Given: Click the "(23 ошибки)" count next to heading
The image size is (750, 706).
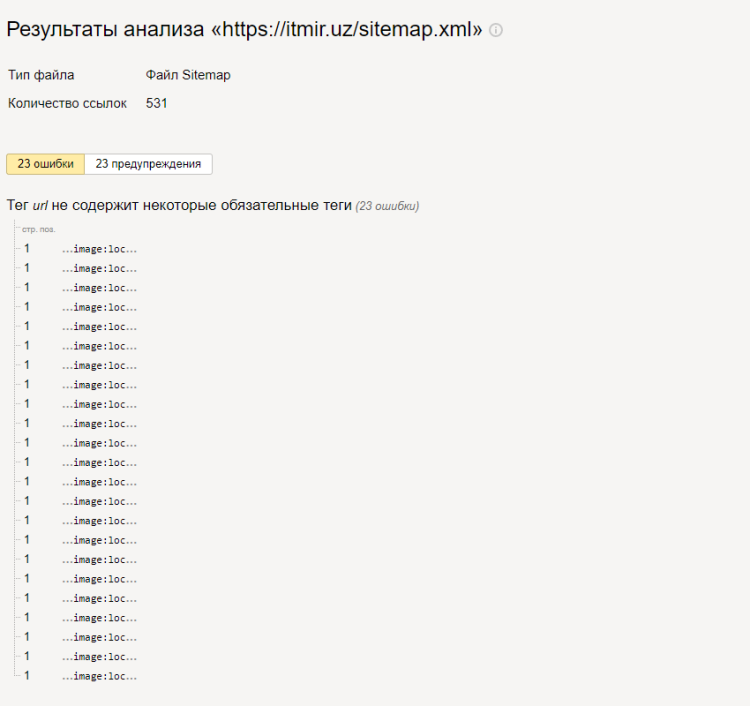Looking at the screenshot, I should click(387, 207).
